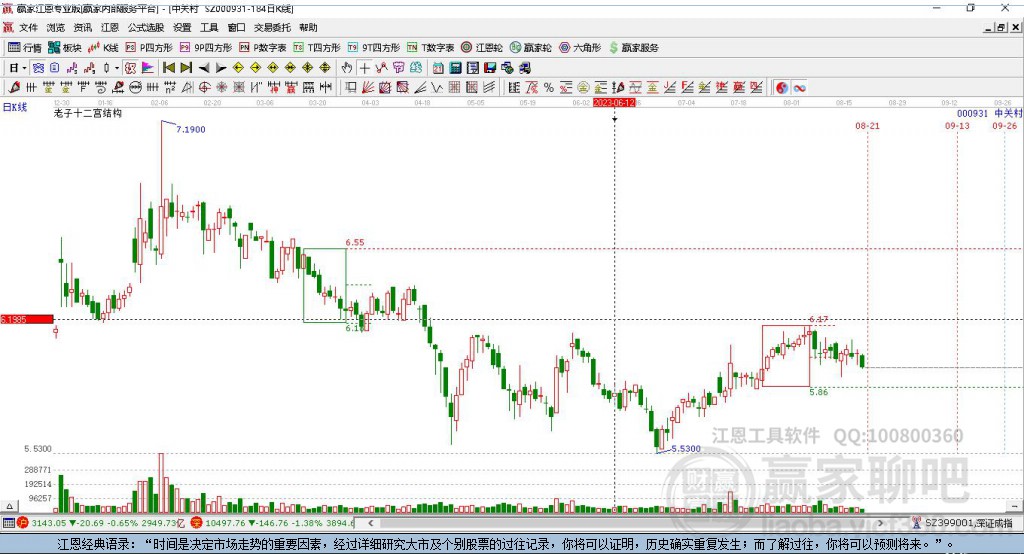Open the 江恩轮 Gann wheel

point(482,48)
